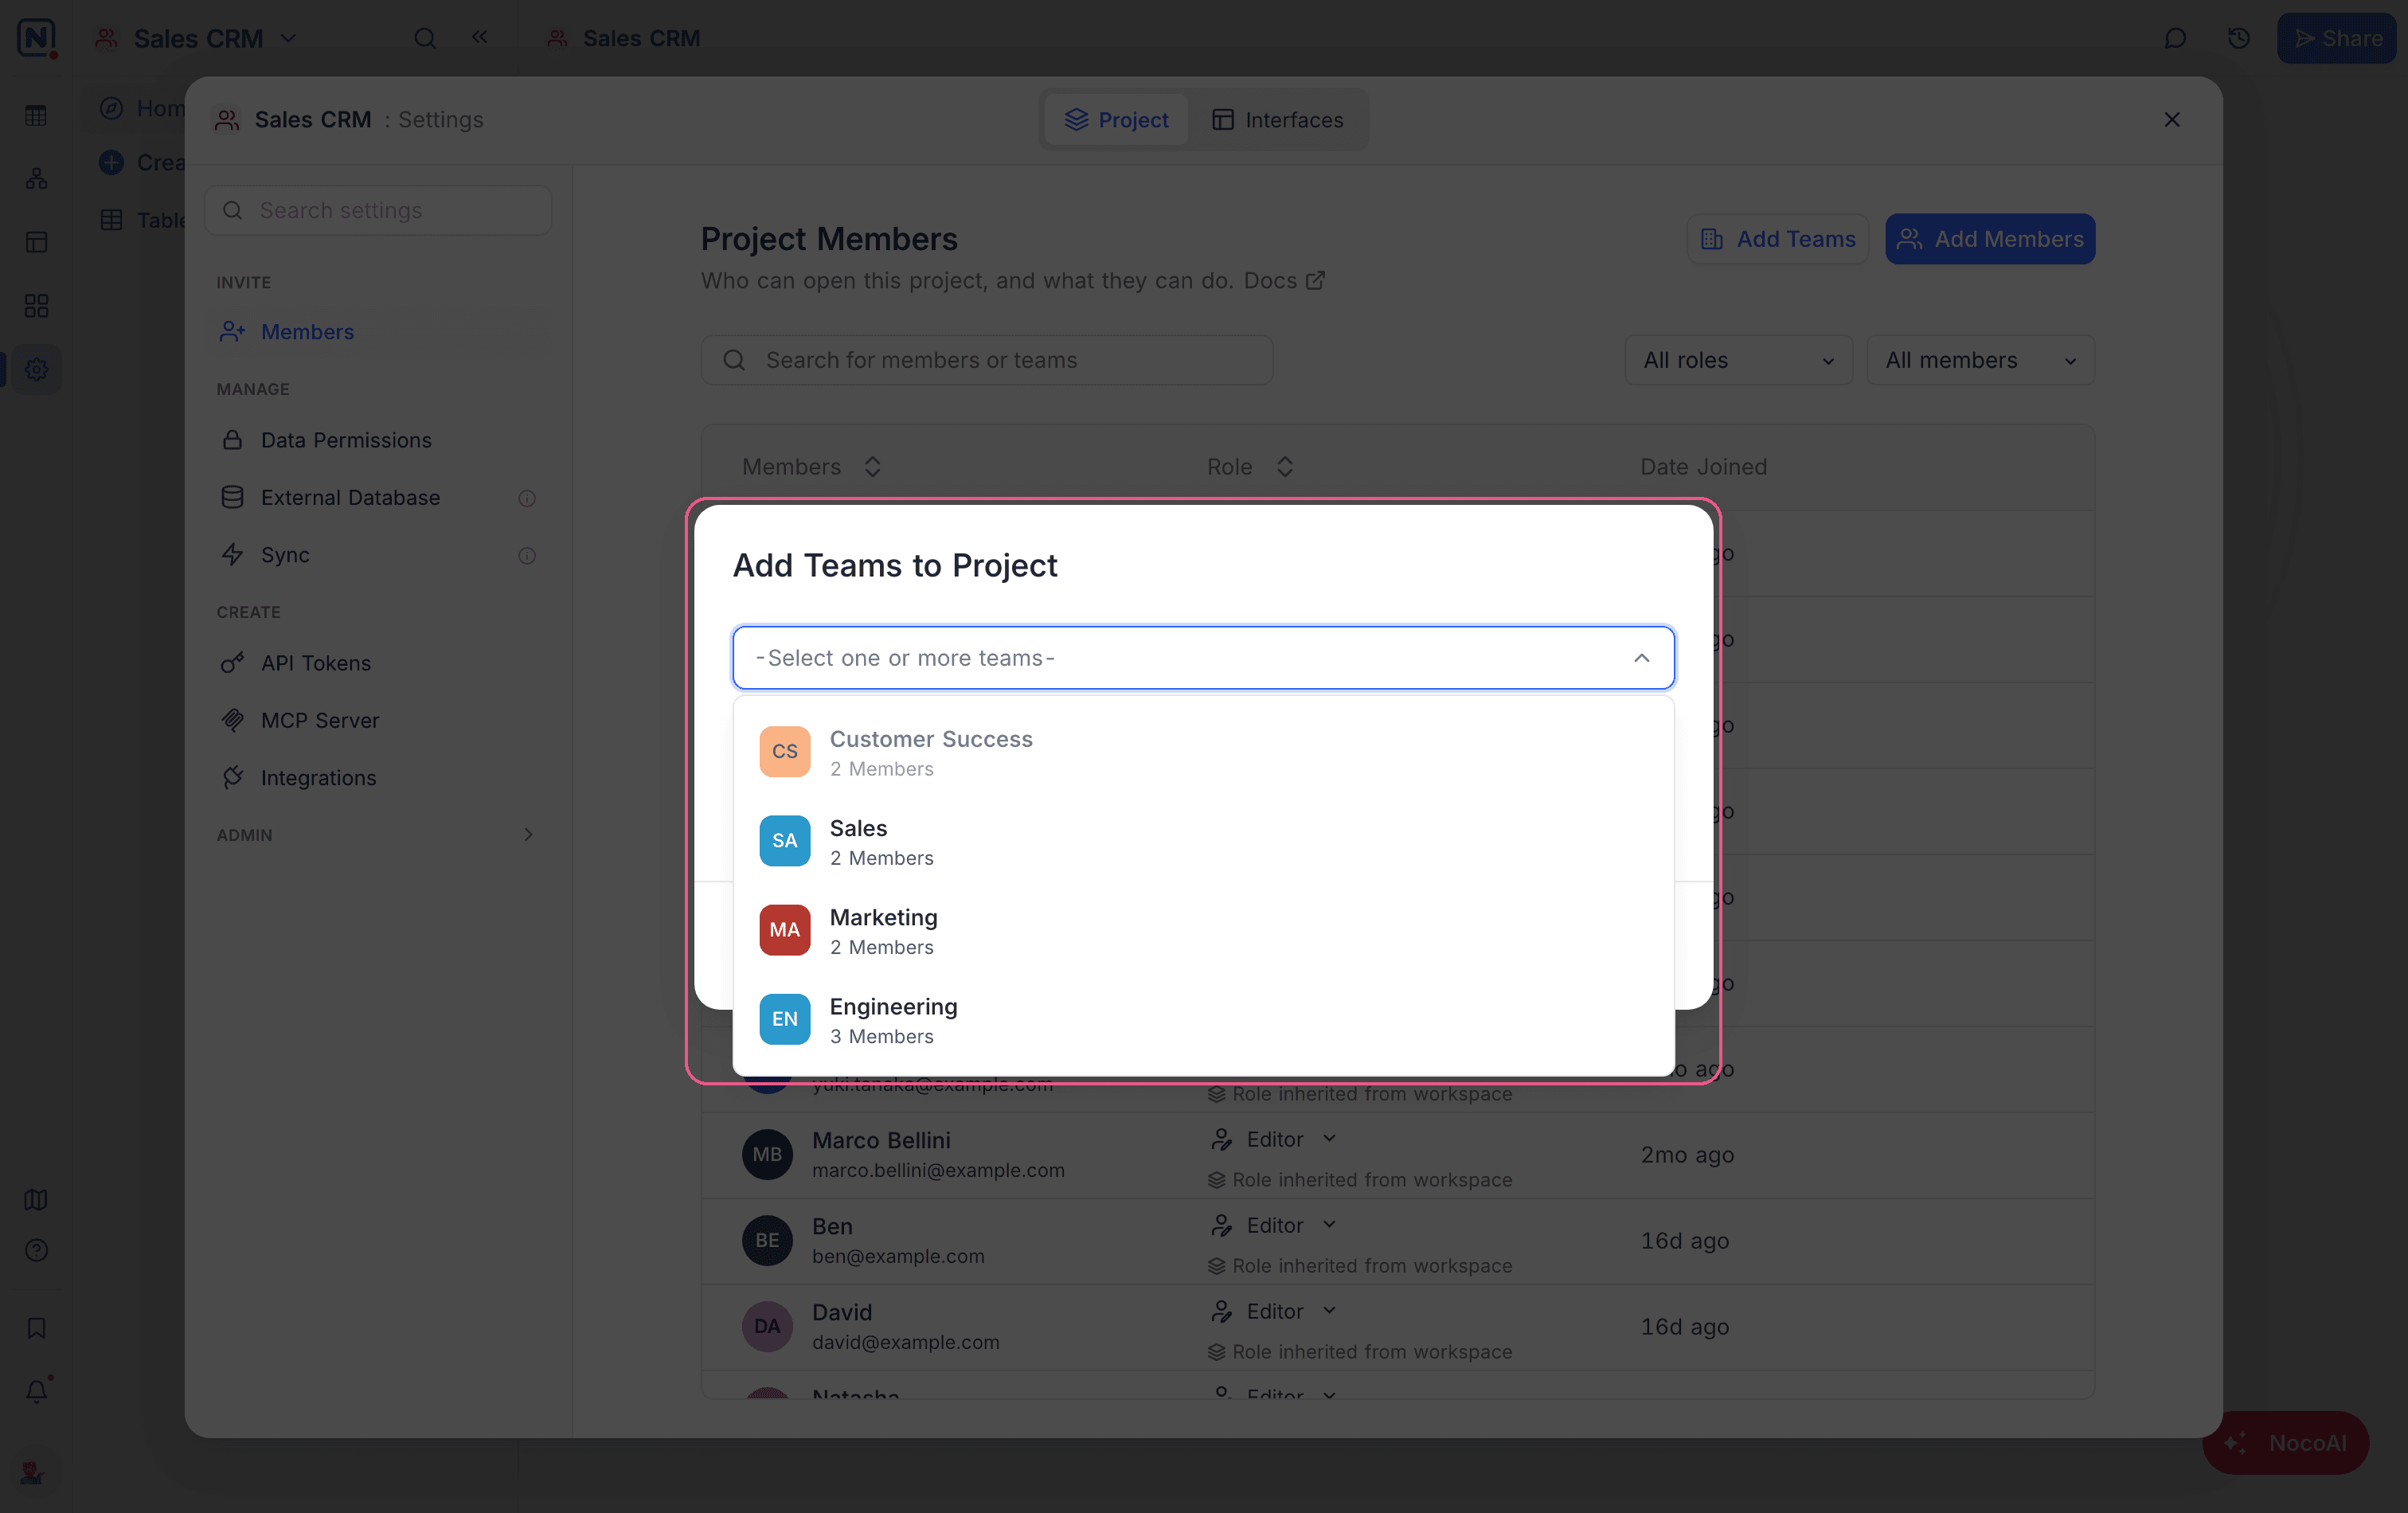
Task: Collapse the sidebar with the double chevron
Action: click(480, 37)
